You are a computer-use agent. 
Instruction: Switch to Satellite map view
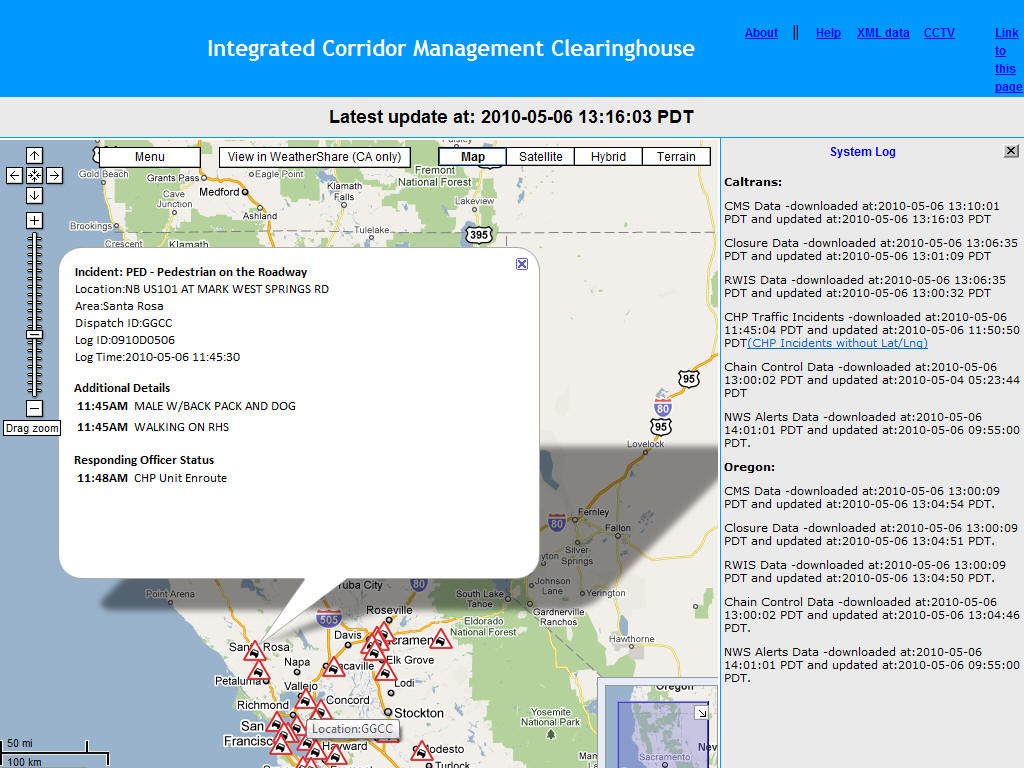(x=540, y=157)
